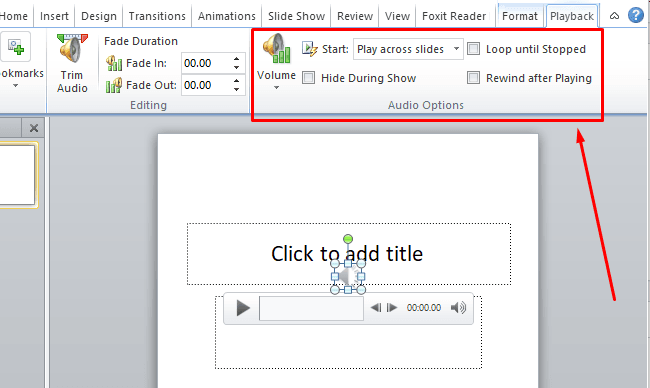Click the Start lightning icon

(309, 49)
